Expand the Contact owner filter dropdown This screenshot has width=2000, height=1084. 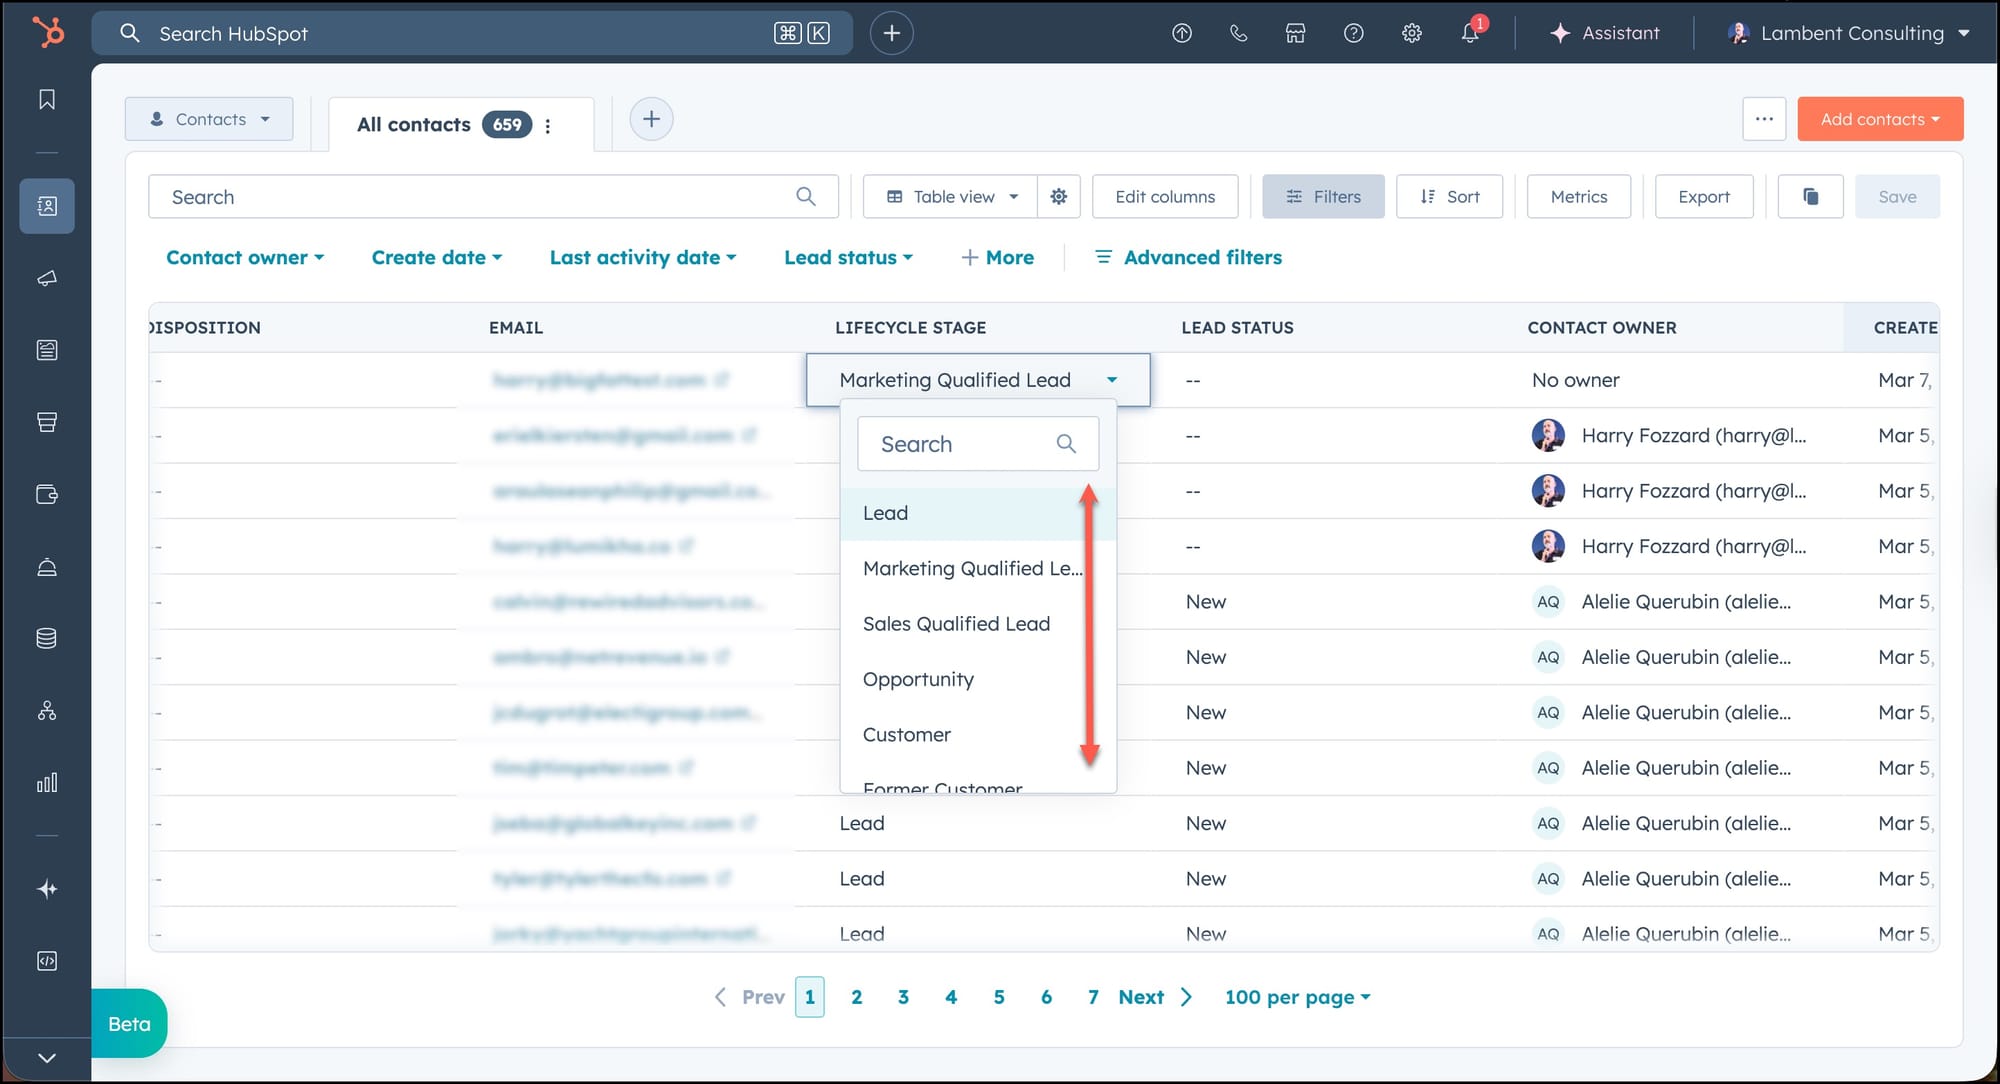[245, 257]
